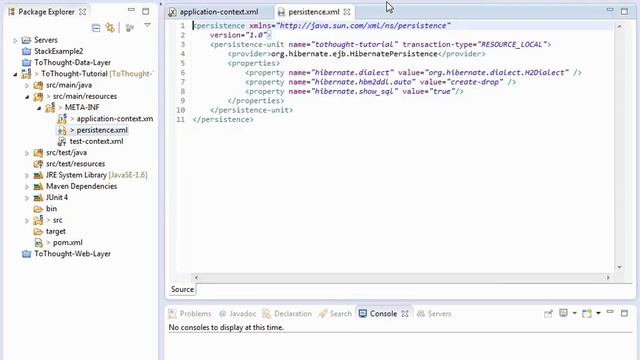Click the JRE System Library icon
Screen dimensions: 640x360
(x=38, y=175)
